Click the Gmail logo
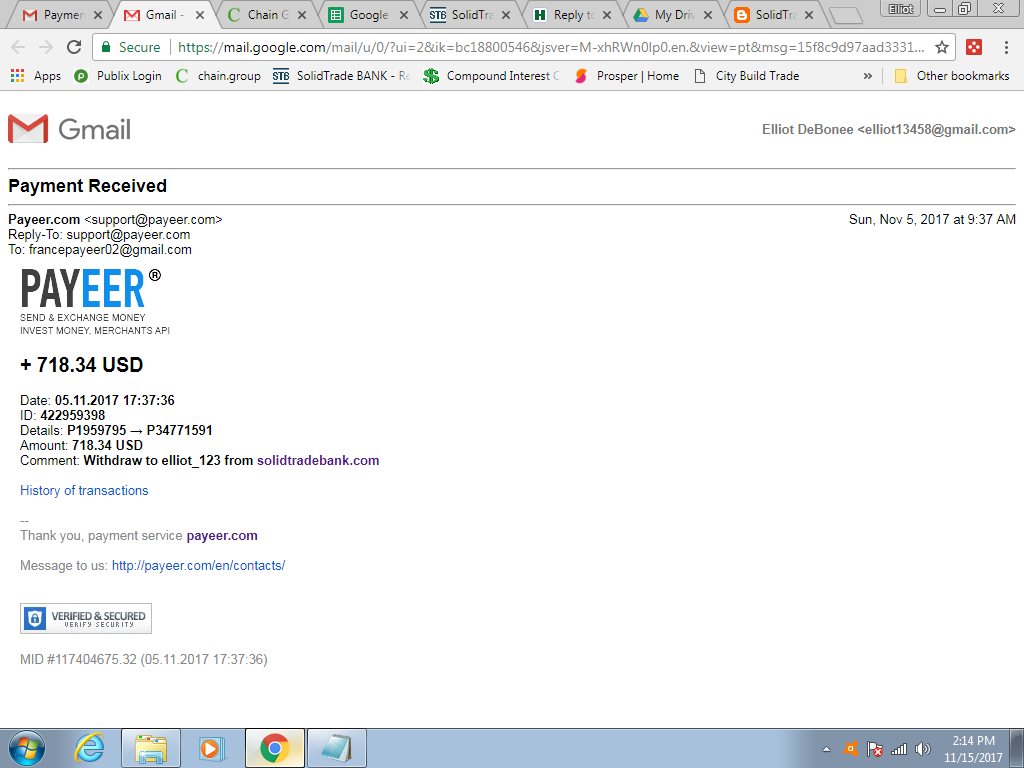Screen dimensions: 1024x768 pyautogui.click(x=70, y=129)
